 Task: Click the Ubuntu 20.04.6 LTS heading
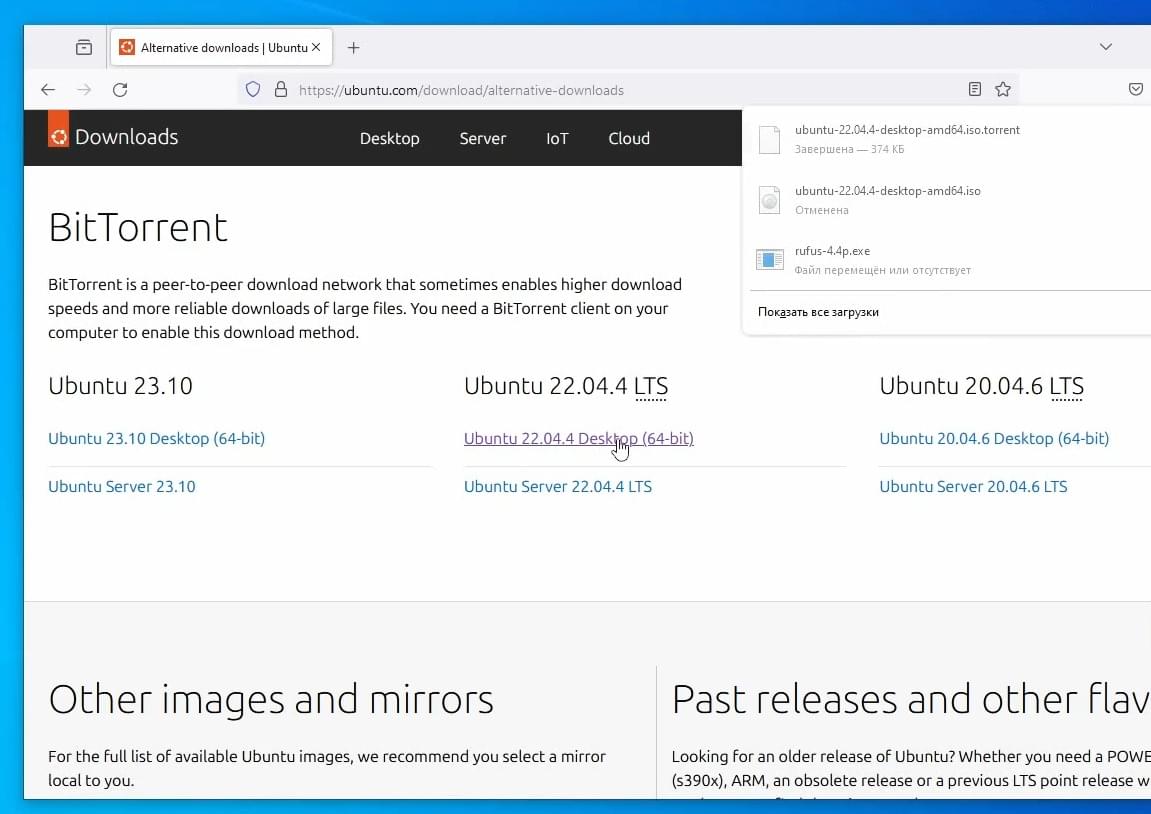tap(981, 385)
